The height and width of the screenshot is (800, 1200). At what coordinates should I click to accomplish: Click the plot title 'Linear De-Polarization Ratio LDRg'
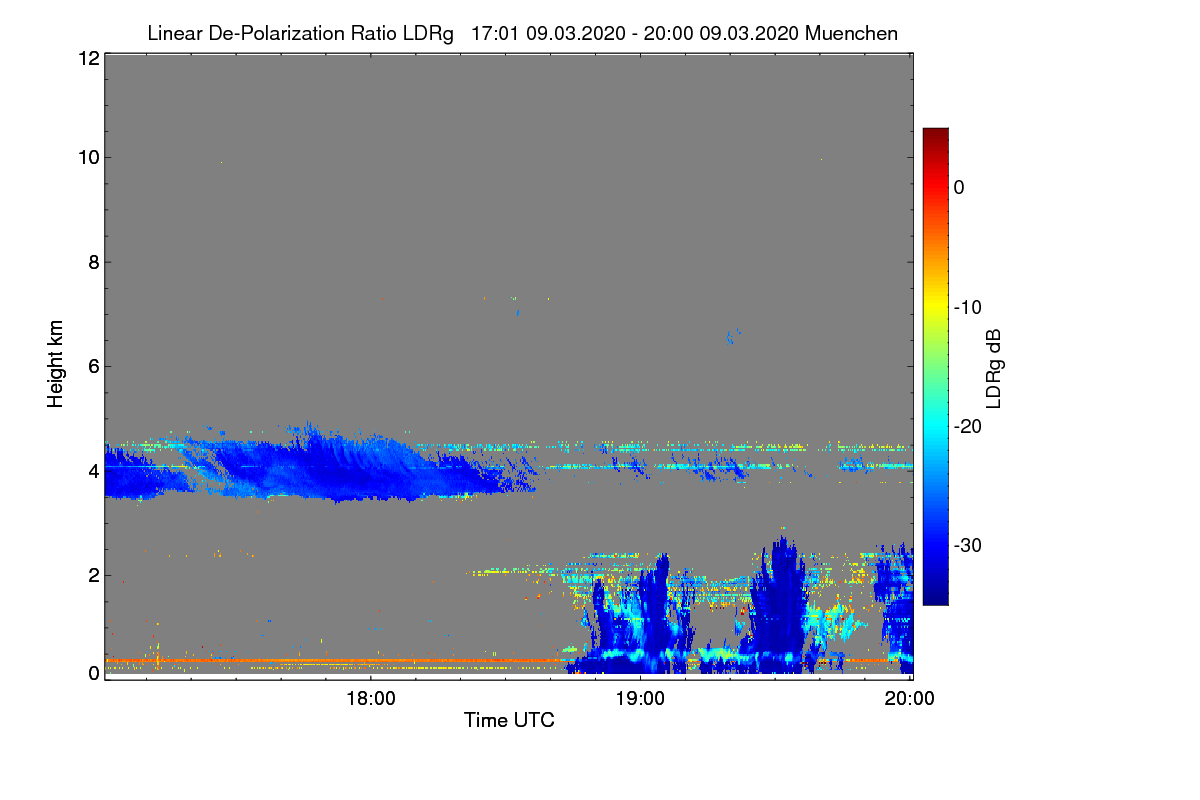point(300,34)
